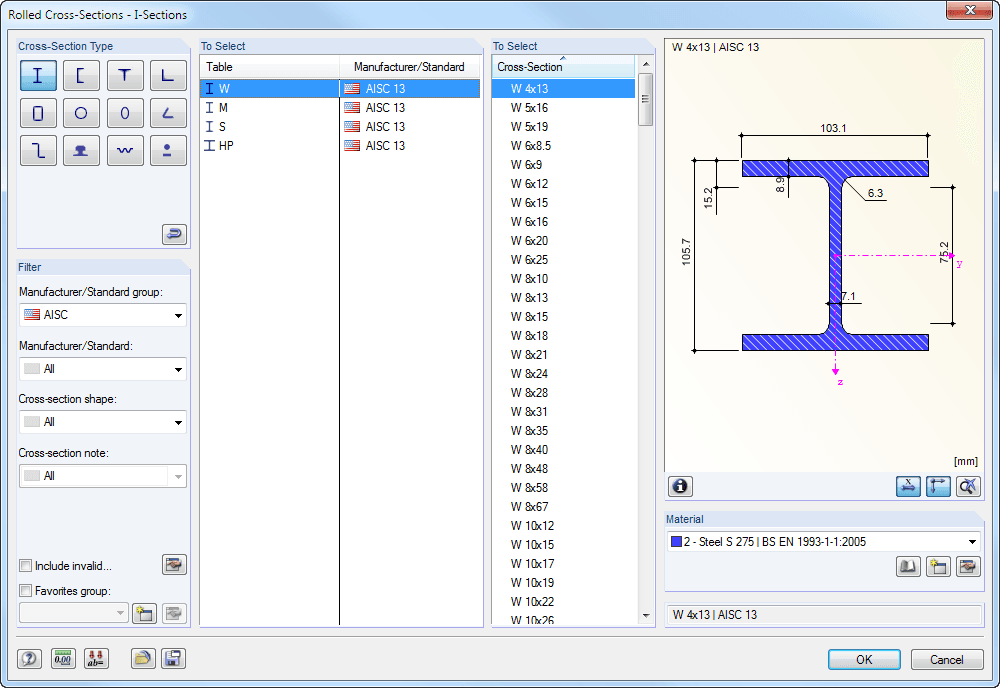Select cross-section W 4x13

tap(564, 89)
